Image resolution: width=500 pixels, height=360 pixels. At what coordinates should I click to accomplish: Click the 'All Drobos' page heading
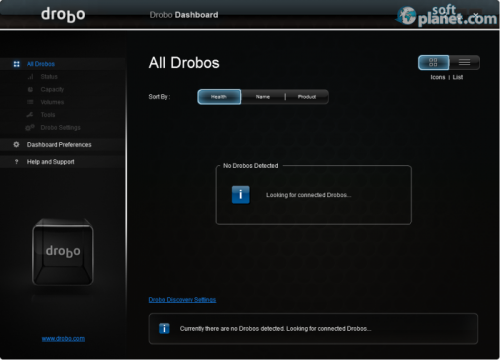pyautogui.click(x=184, y=63)
